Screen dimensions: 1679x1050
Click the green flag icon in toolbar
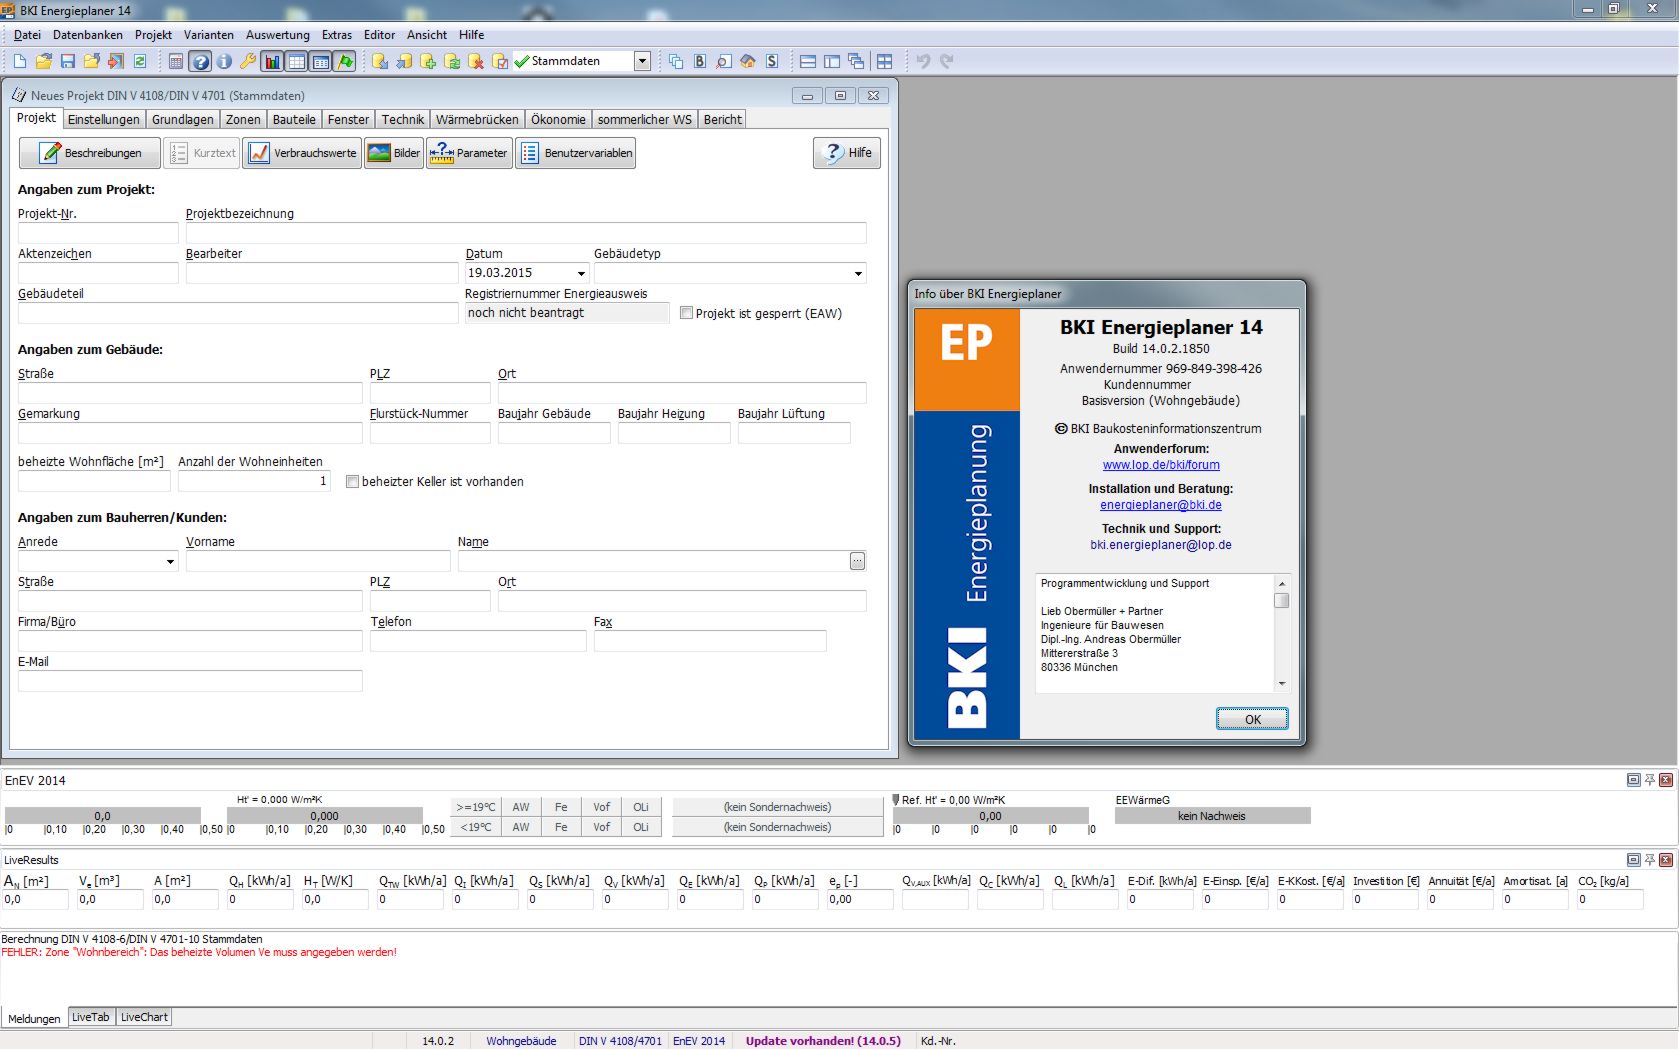coord(345,61)
